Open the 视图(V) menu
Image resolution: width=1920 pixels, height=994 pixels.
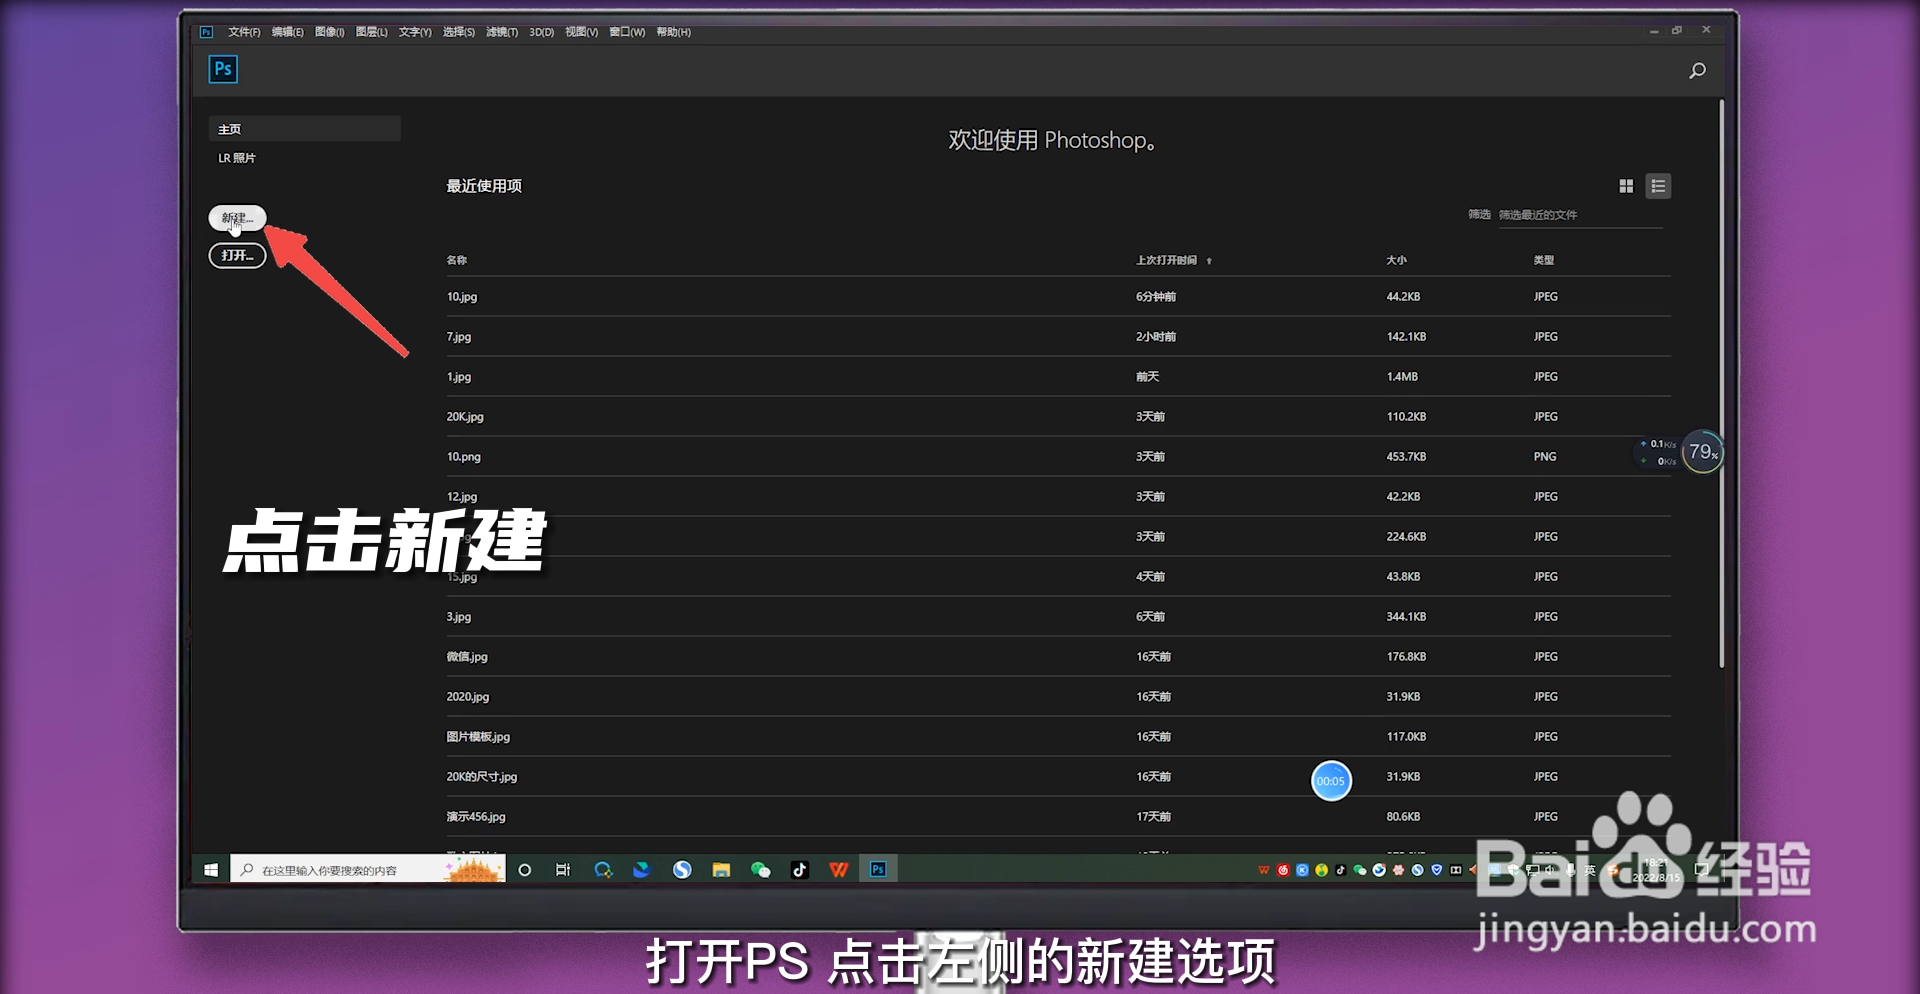[582, 32]
